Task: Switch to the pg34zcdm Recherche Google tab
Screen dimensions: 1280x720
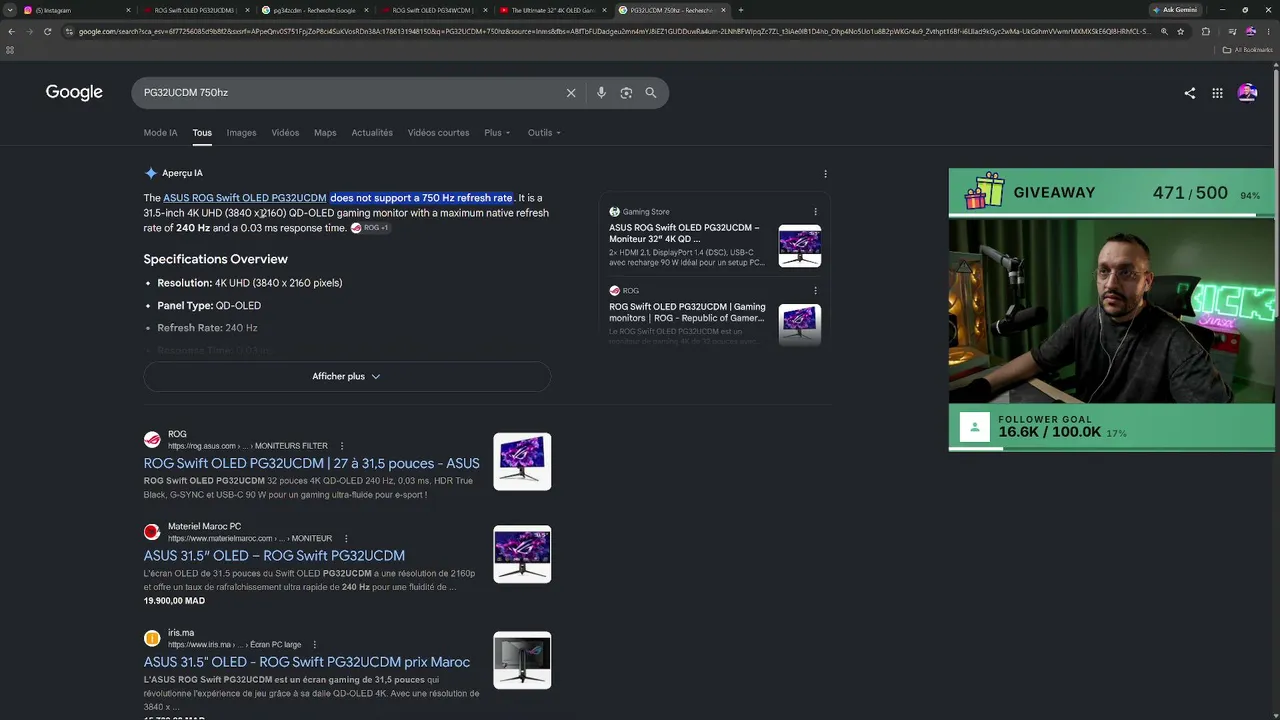Action: click(x=315, y=10)
